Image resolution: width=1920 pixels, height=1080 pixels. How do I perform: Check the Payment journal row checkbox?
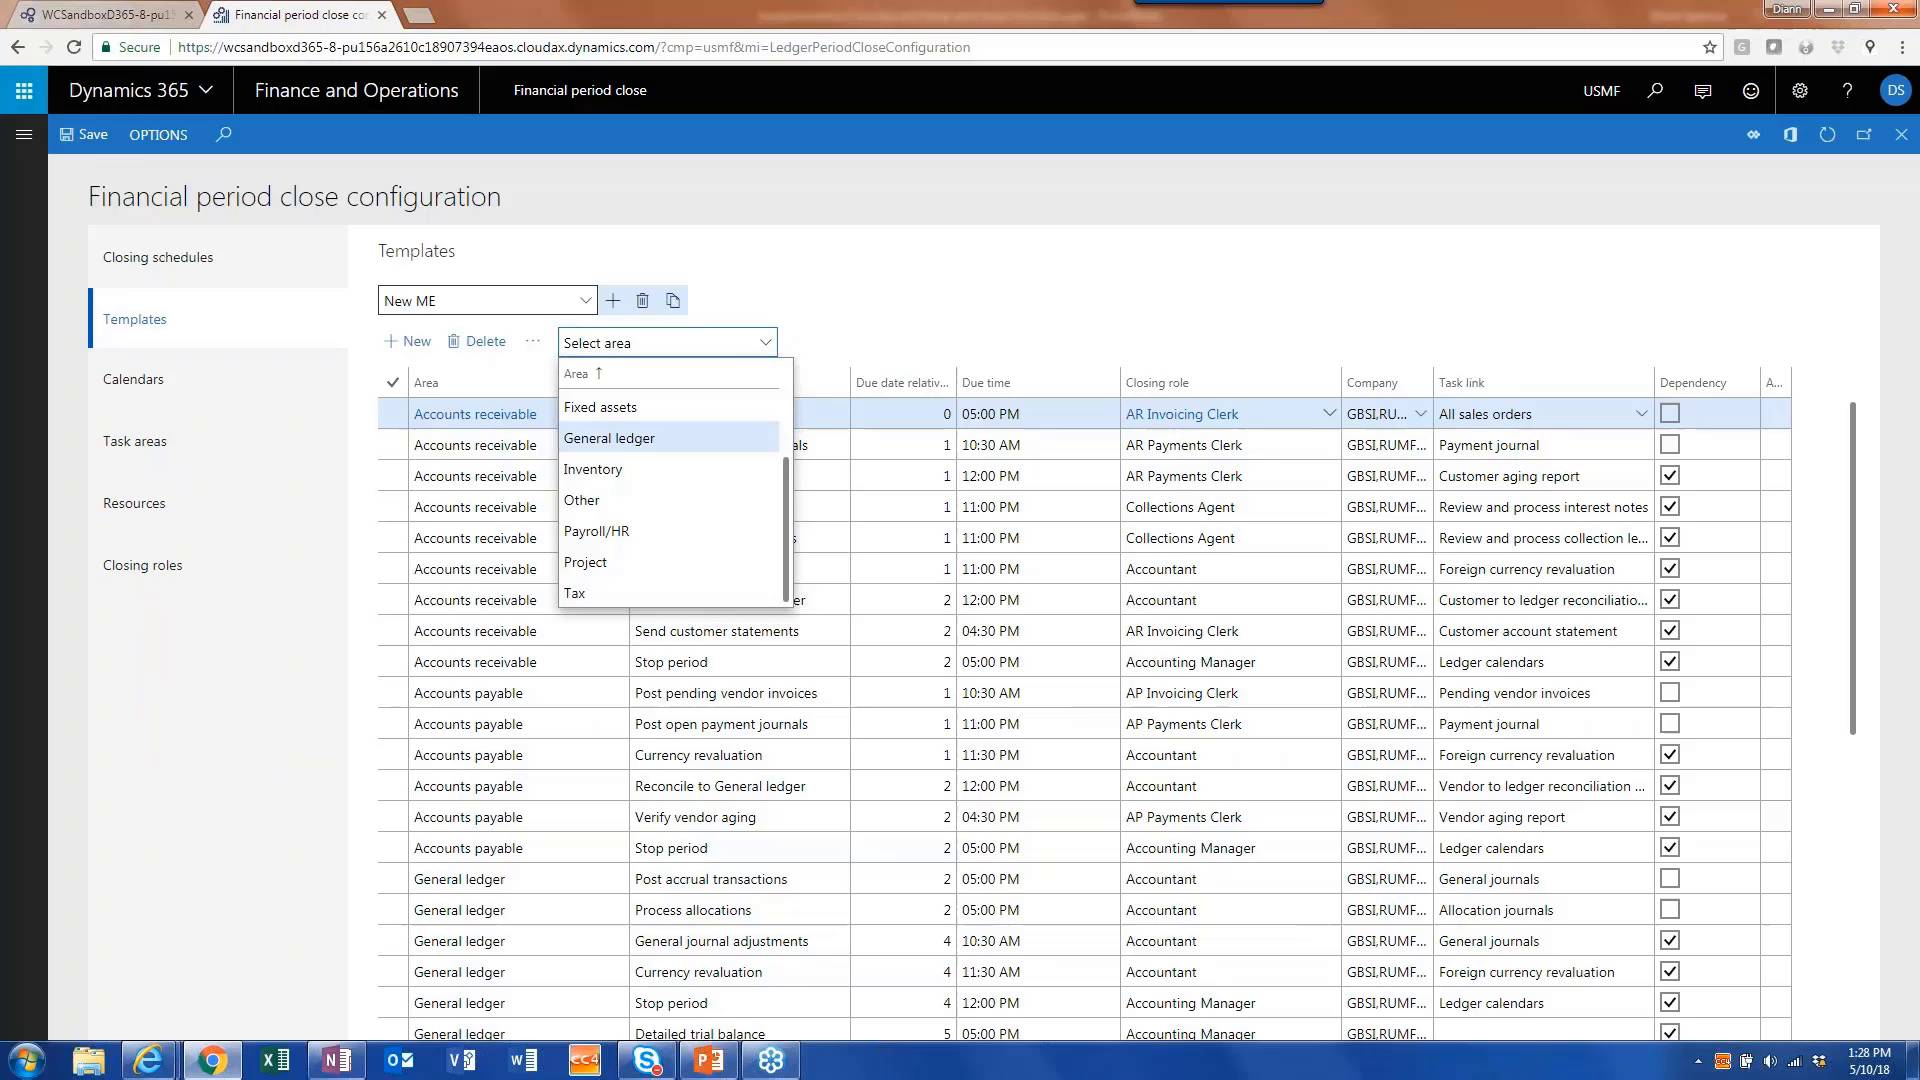pyautogui.click(x=1669, y=444)
